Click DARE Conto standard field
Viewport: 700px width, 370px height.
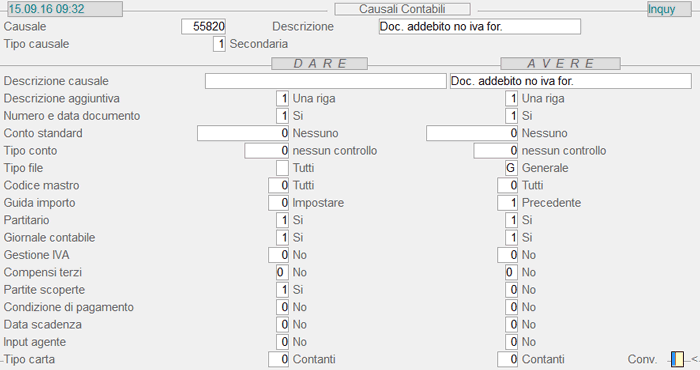[x=243, y=133]
